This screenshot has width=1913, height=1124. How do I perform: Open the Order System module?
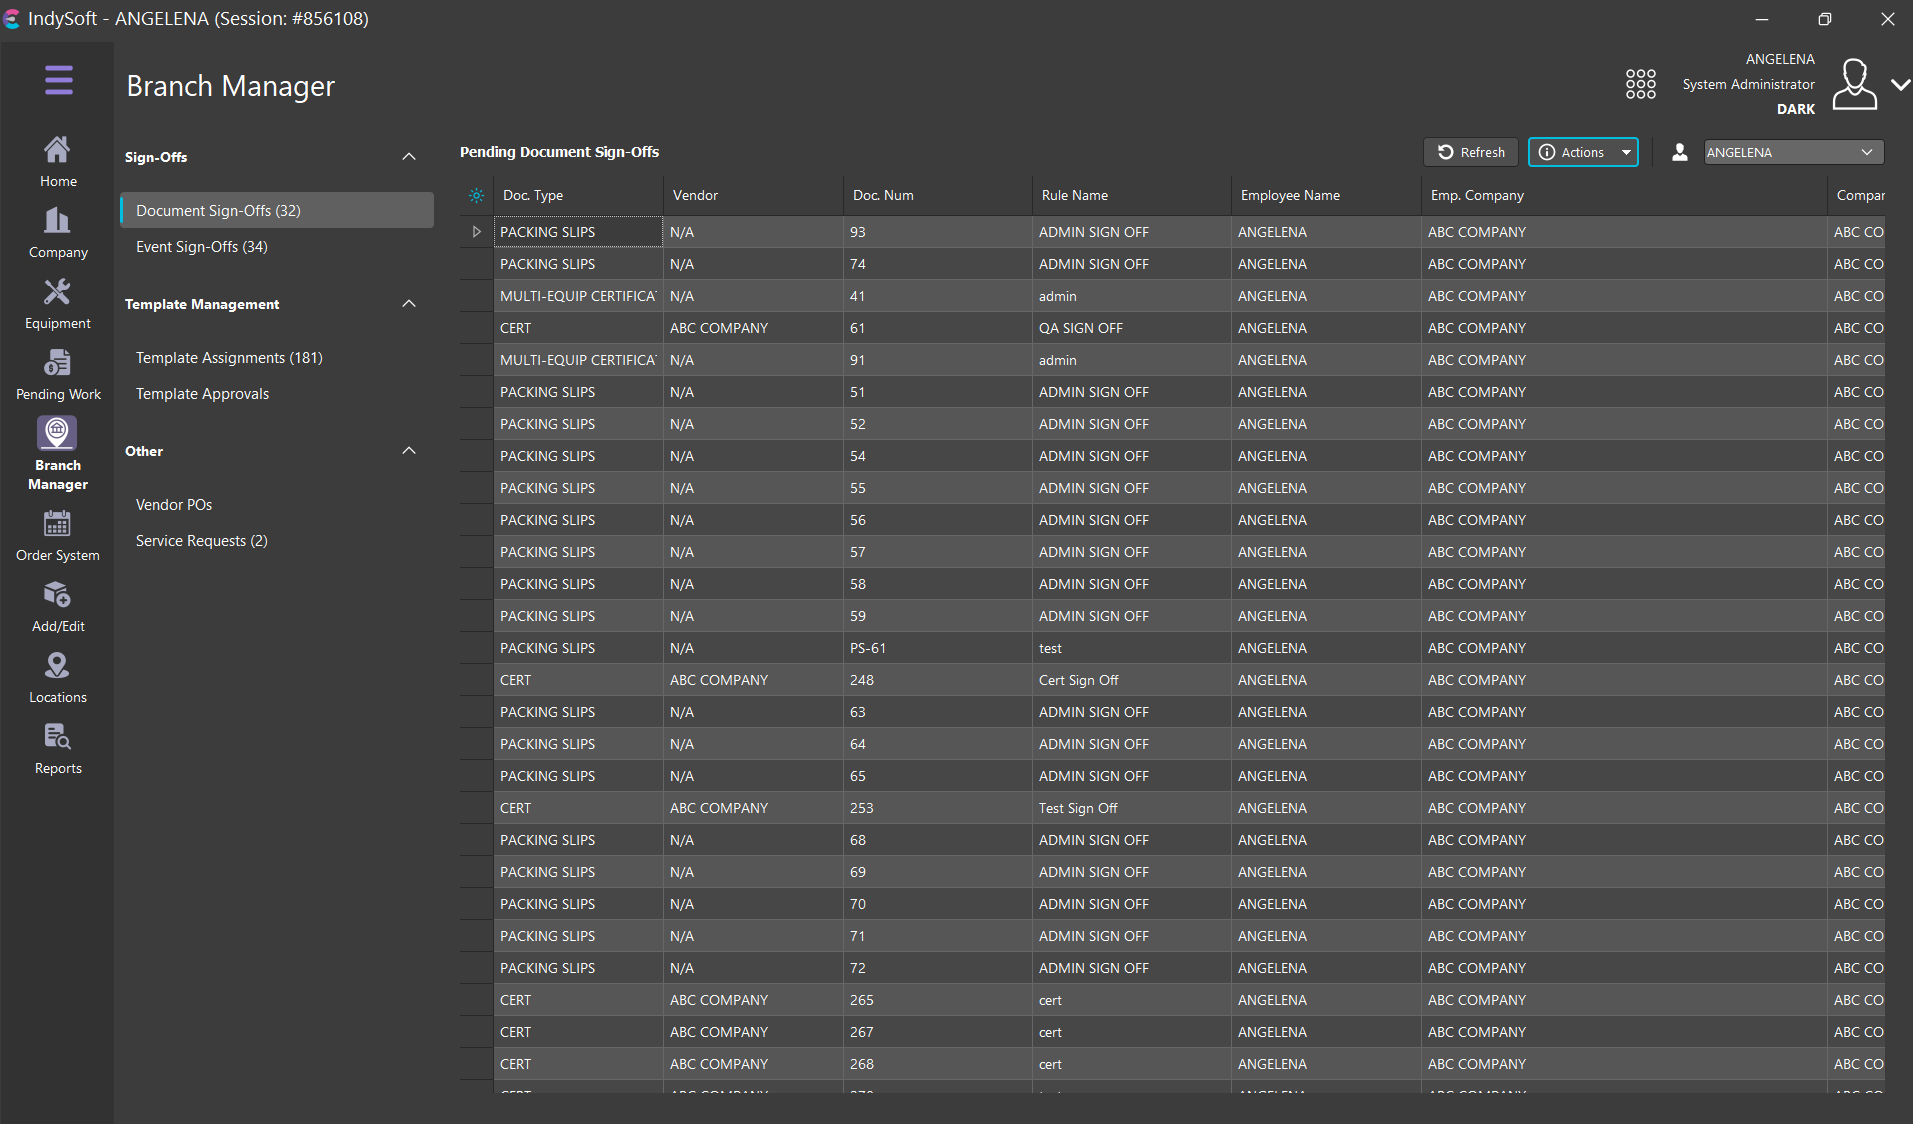(58, 536)
